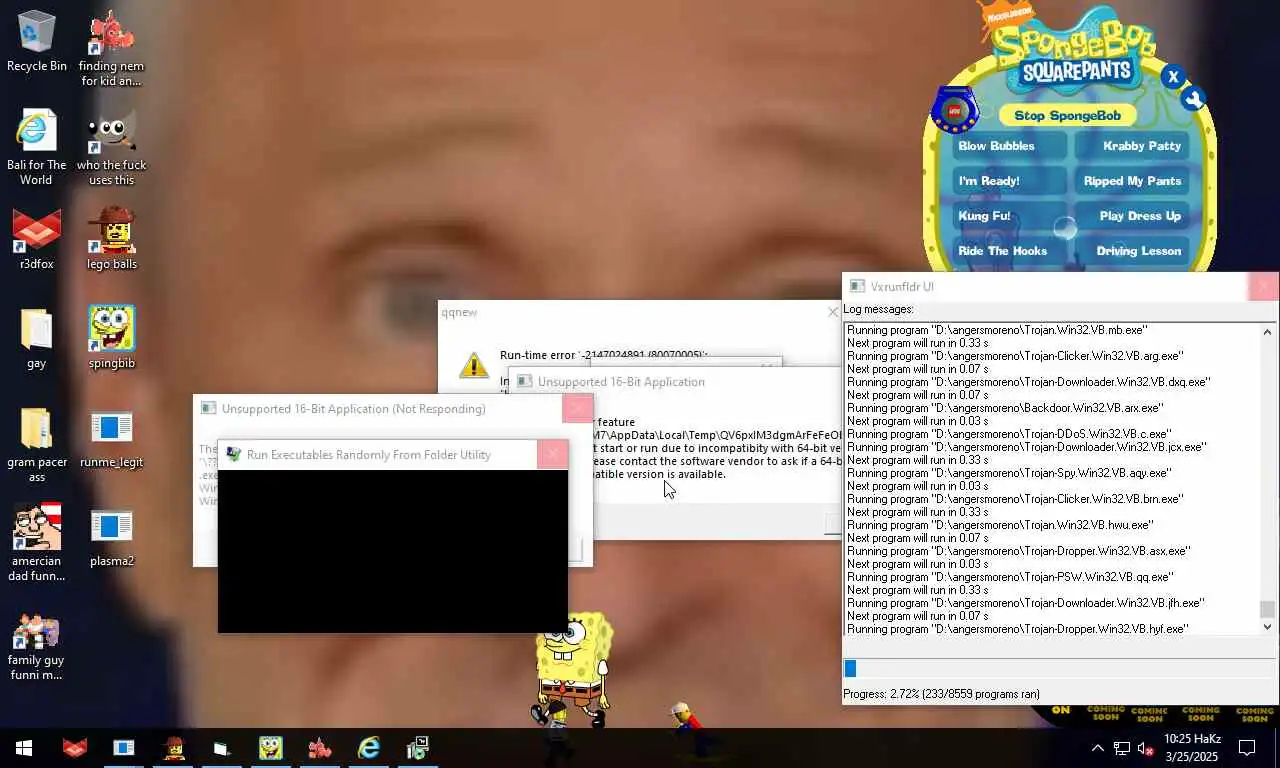
Task: Click the SpongeBob taskbar icon
Action: click(271, 748)
